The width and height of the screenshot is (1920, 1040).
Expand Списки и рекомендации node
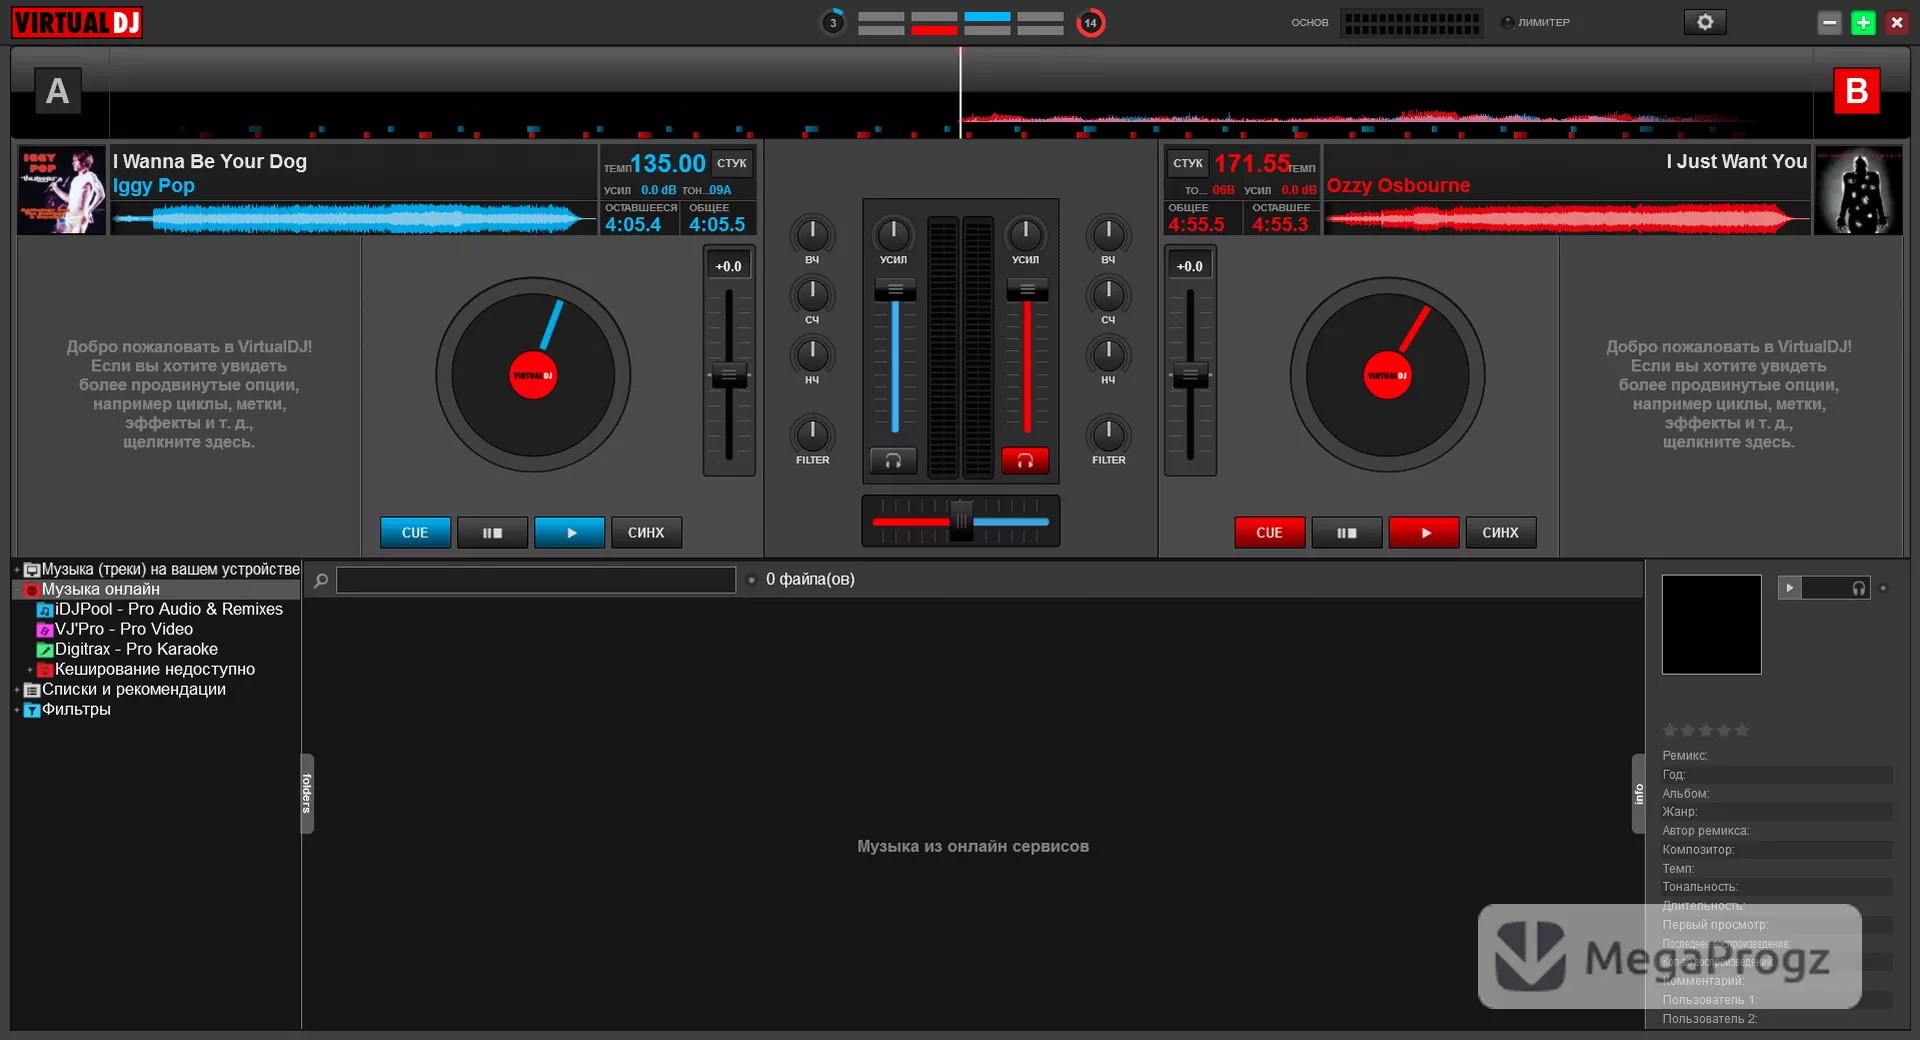[17, 689]
